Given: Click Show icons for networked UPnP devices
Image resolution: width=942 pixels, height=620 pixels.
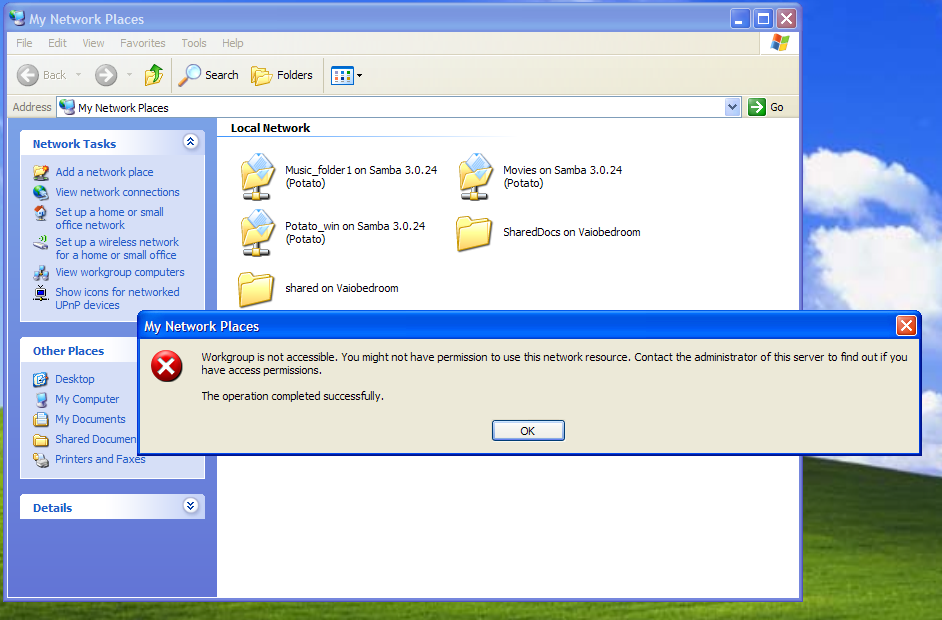Looking at the screenshot, I should point(117,299).
